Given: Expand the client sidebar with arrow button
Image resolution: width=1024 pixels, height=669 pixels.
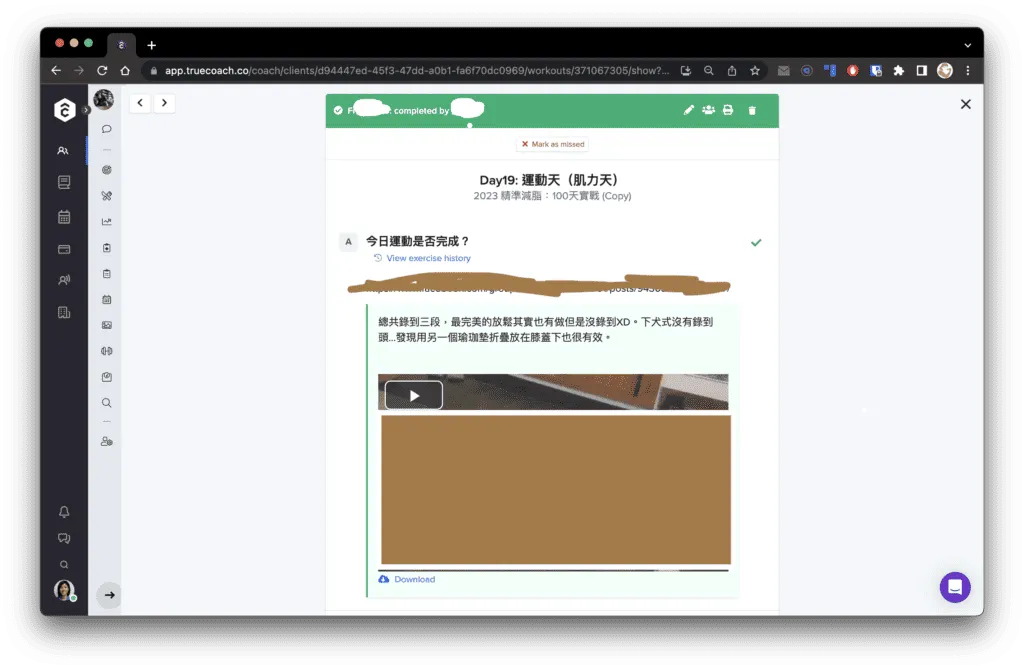Looking at the screenshot, I should [109, 595].
